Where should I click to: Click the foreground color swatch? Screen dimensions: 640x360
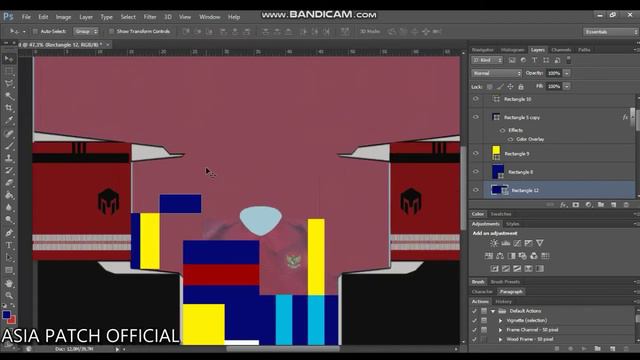pos(6,315)
